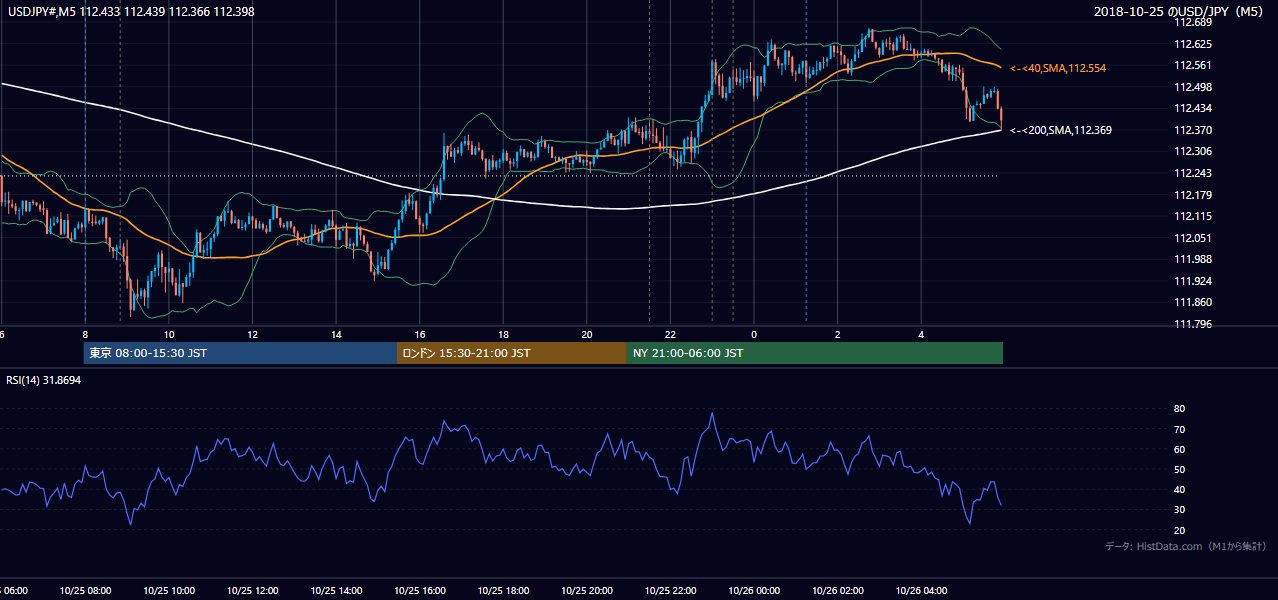Image resolution: width=1278 pixels, height=600 pixels.
Task: Click hour label 12 under price chart
Action: (253, 334)
